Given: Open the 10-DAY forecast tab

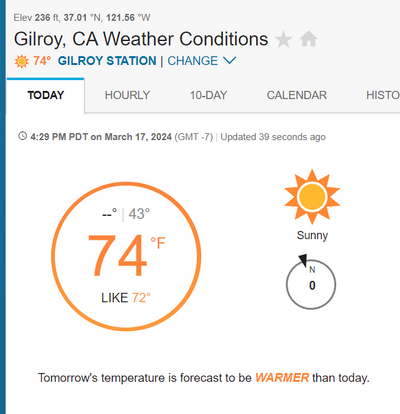Looking at the screenshot, I should [208, 95].
